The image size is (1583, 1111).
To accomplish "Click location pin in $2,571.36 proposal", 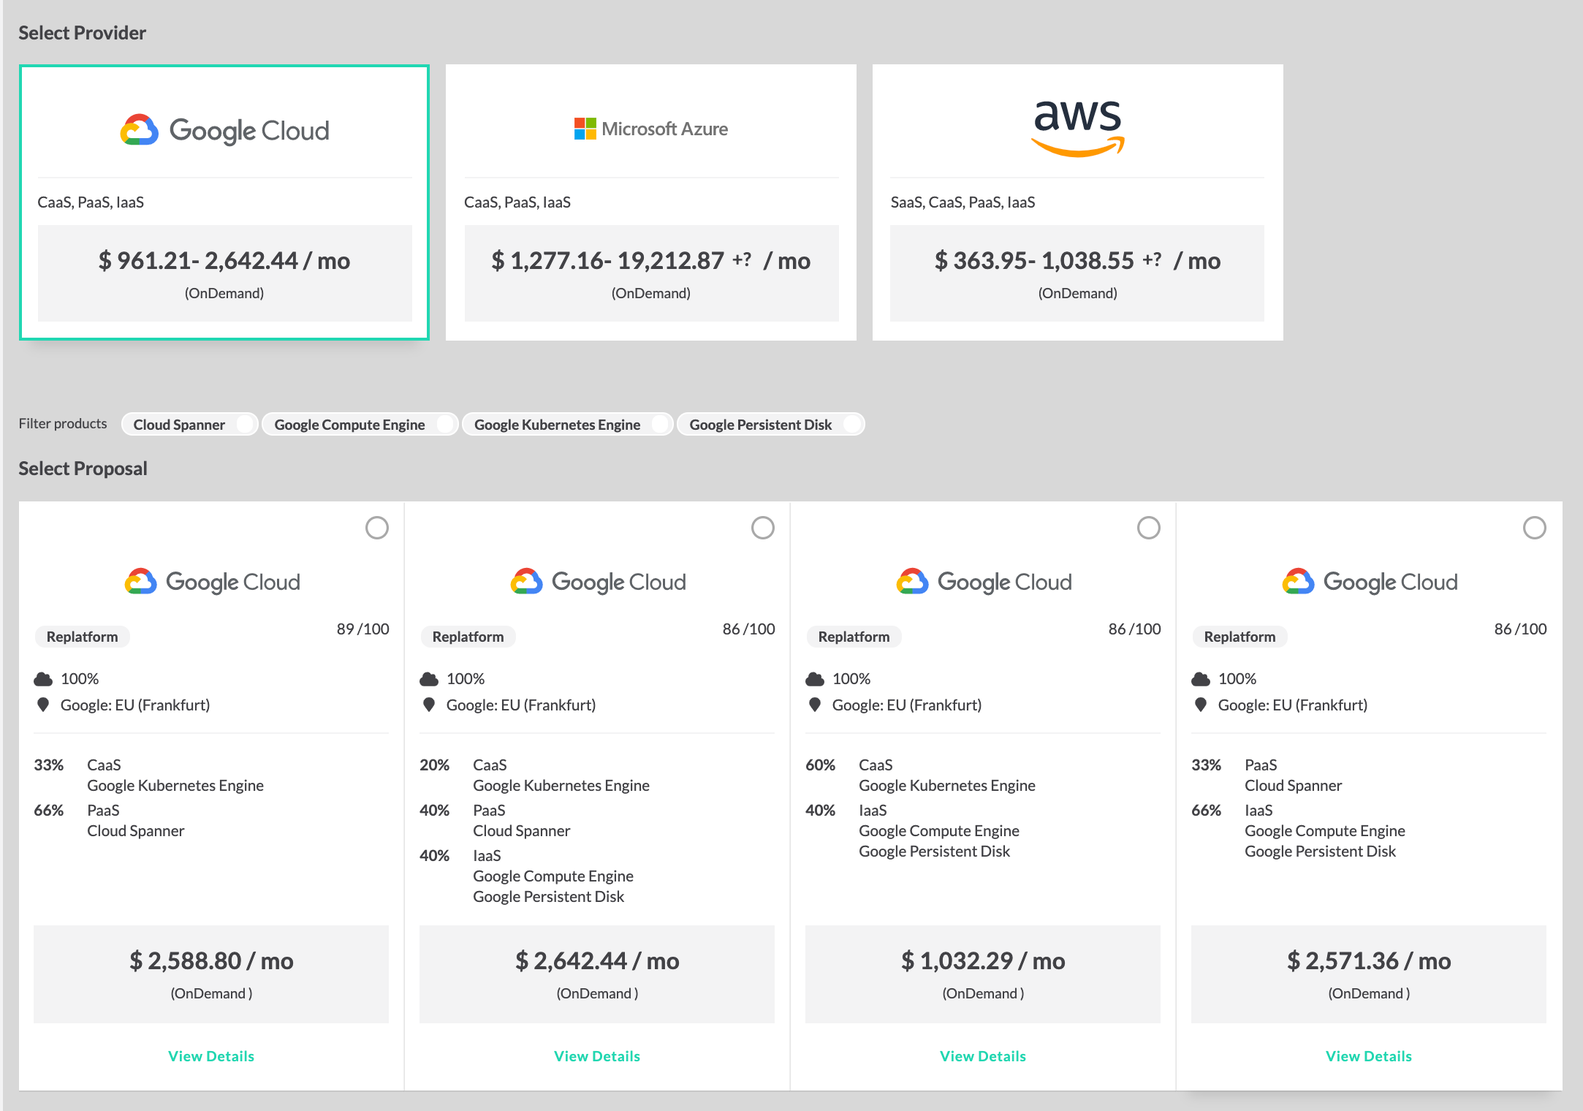I will [x=1201, y=705].
